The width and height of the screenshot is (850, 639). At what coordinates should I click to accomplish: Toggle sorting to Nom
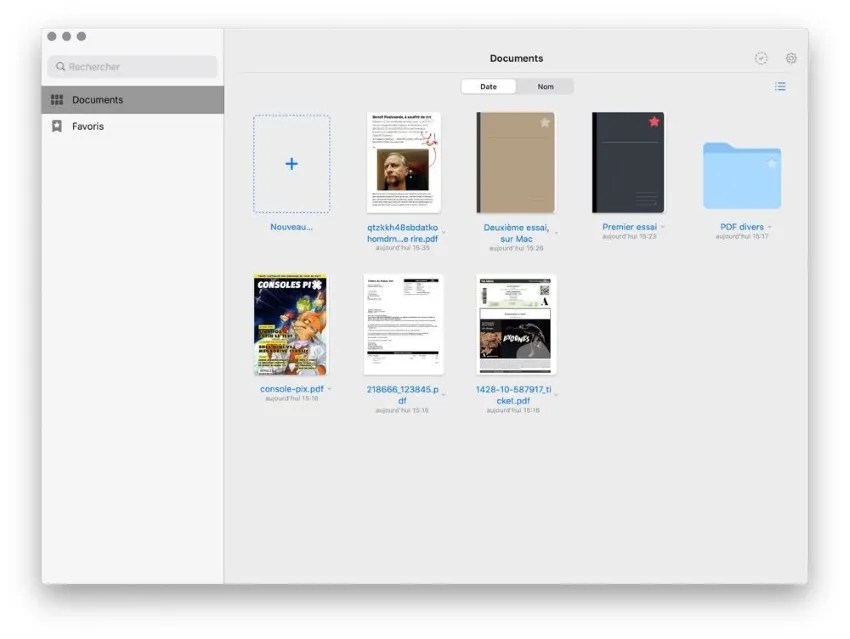(x=546, y=86)
